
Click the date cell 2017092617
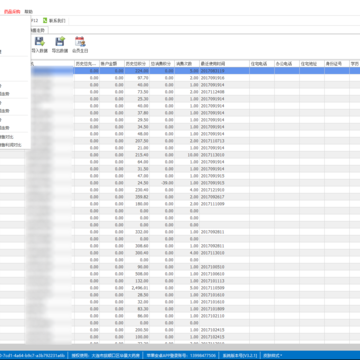[x=224, y=197]
